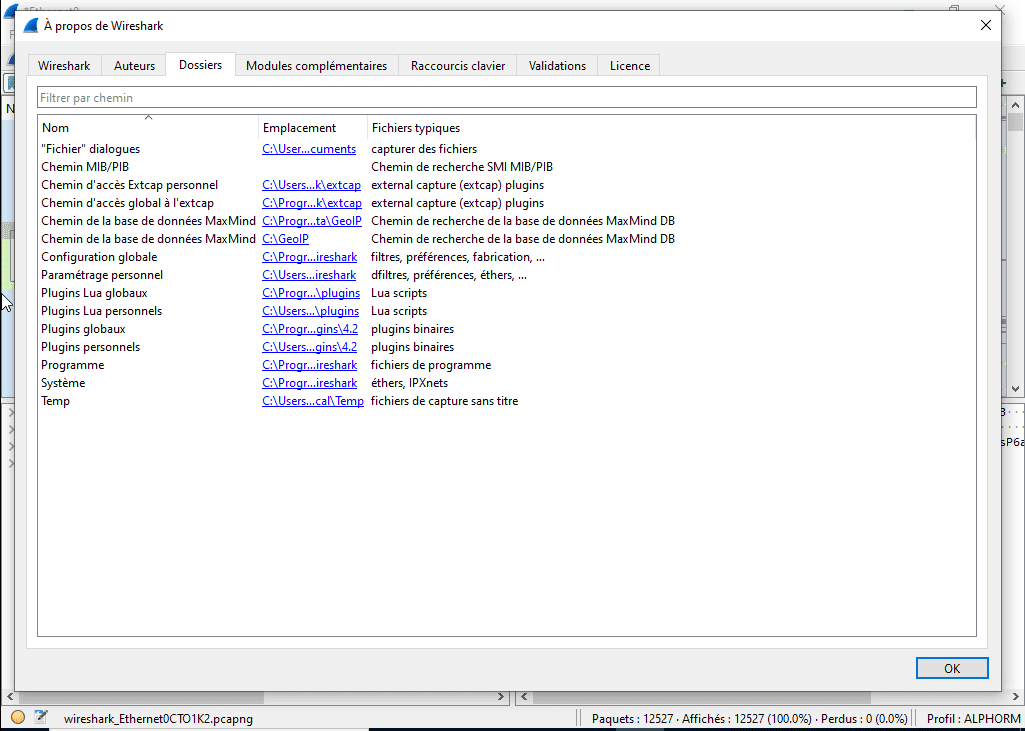This screenshot has height=731, width=1025.
Task: Click the "éthers, IPXnets" description
Action: pyautogui.click(x=409, y=383)
